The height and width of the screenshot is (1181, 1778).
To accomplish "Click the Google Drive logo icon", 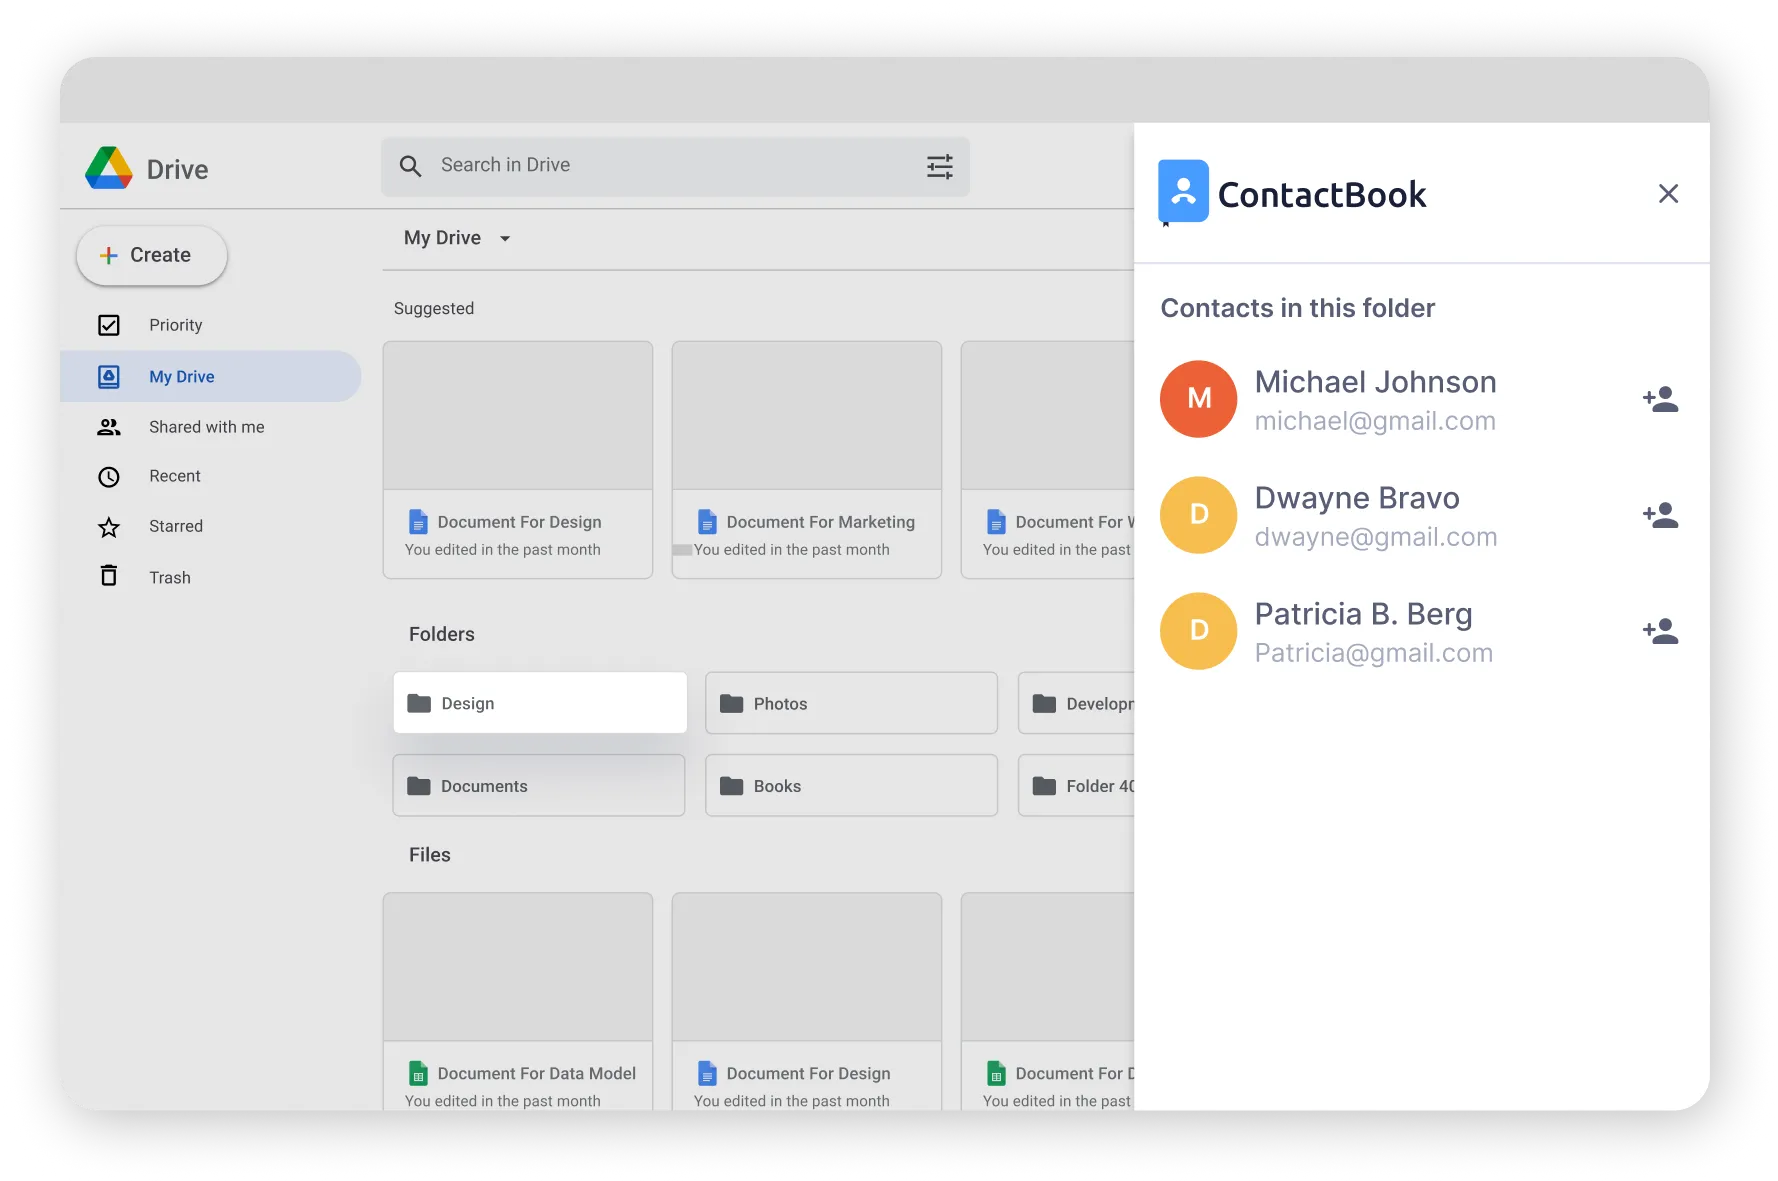I will [110, 168].
